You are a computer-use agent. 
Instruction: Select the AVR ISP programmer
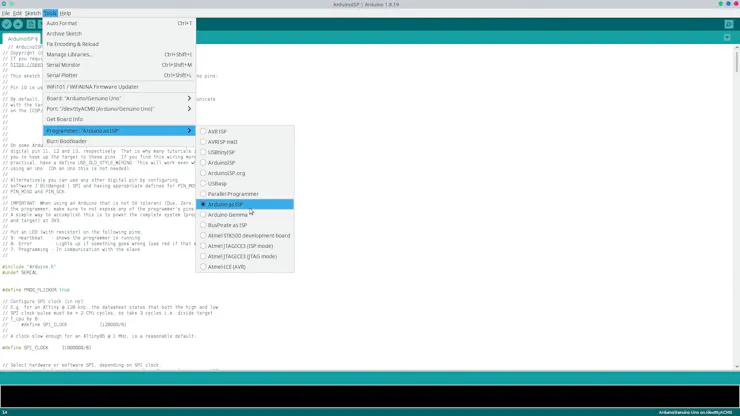click(245, 131)
